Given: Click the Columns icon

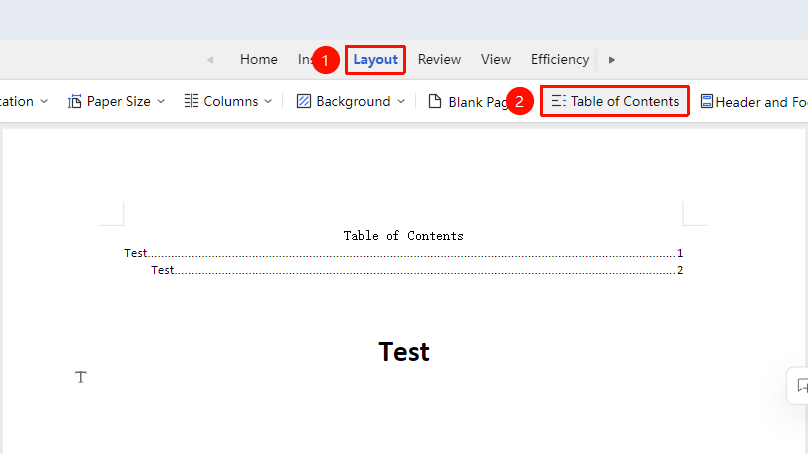Looking at the screenshot, I should pyautogui.click(x=191, y=101).
